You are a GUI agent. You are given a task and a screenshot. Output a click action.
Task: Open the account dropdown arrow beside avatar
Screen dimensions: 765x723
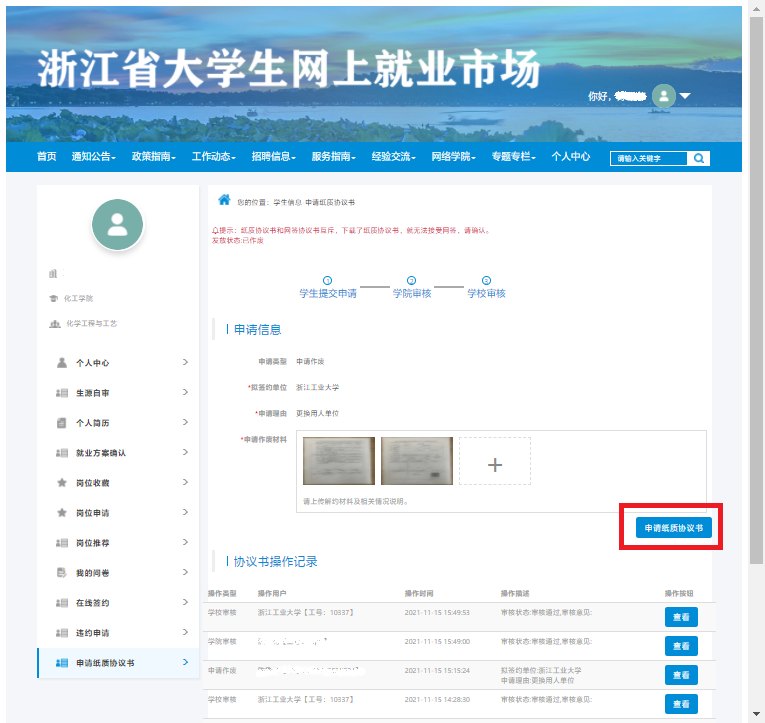(x=686, y=97)
